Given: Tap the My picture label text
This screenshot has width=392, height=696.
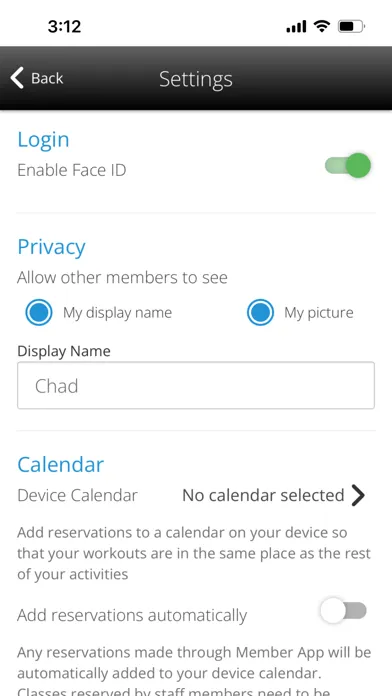Looking at the screenshot, I should tap(319, 312).
